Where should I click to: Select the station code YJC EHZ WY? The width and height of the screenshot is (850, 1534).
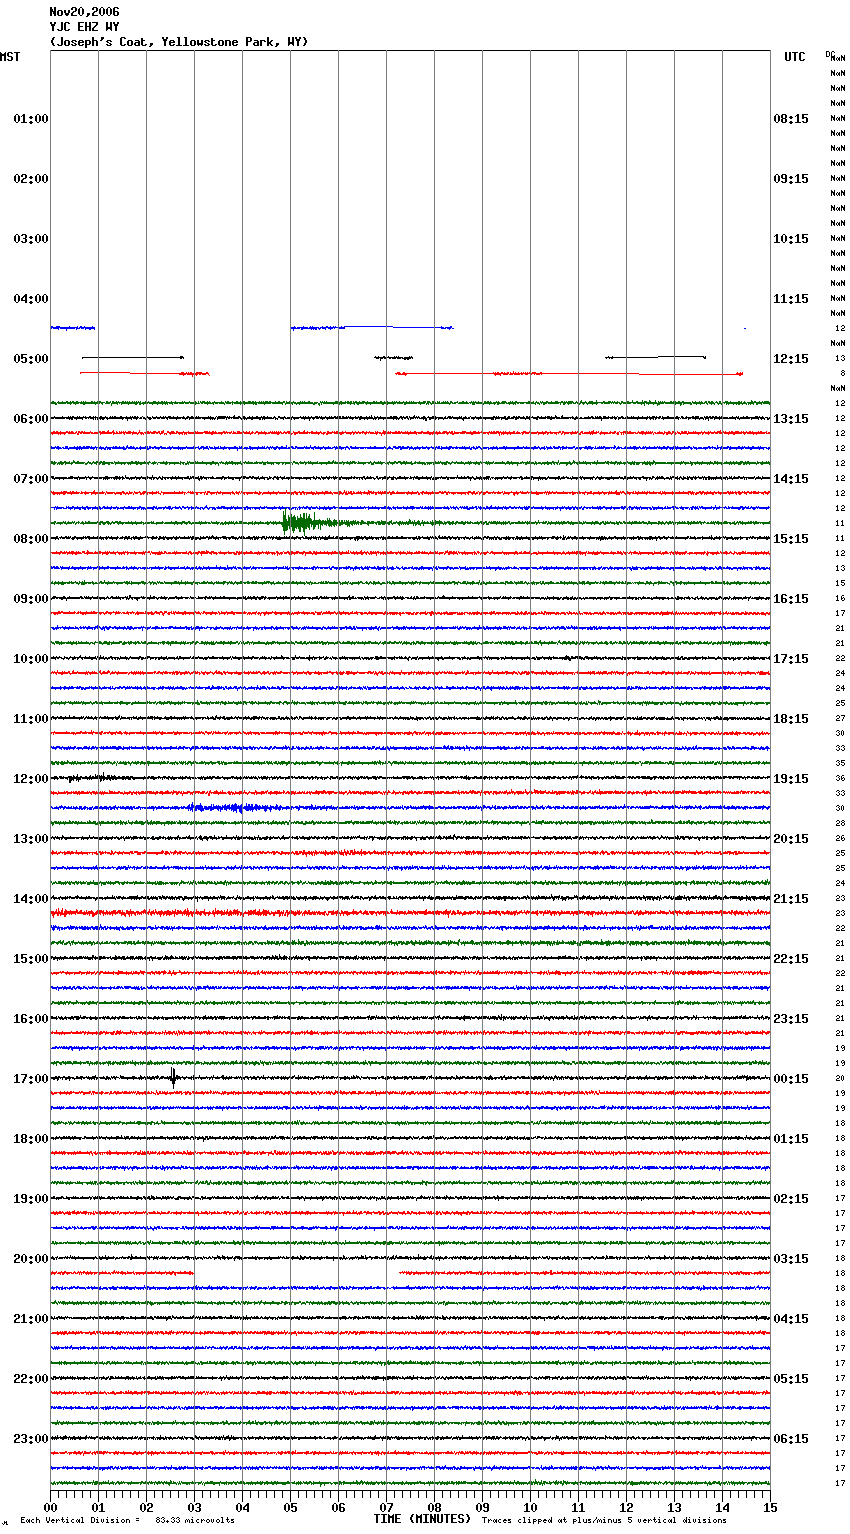(85, 27)
